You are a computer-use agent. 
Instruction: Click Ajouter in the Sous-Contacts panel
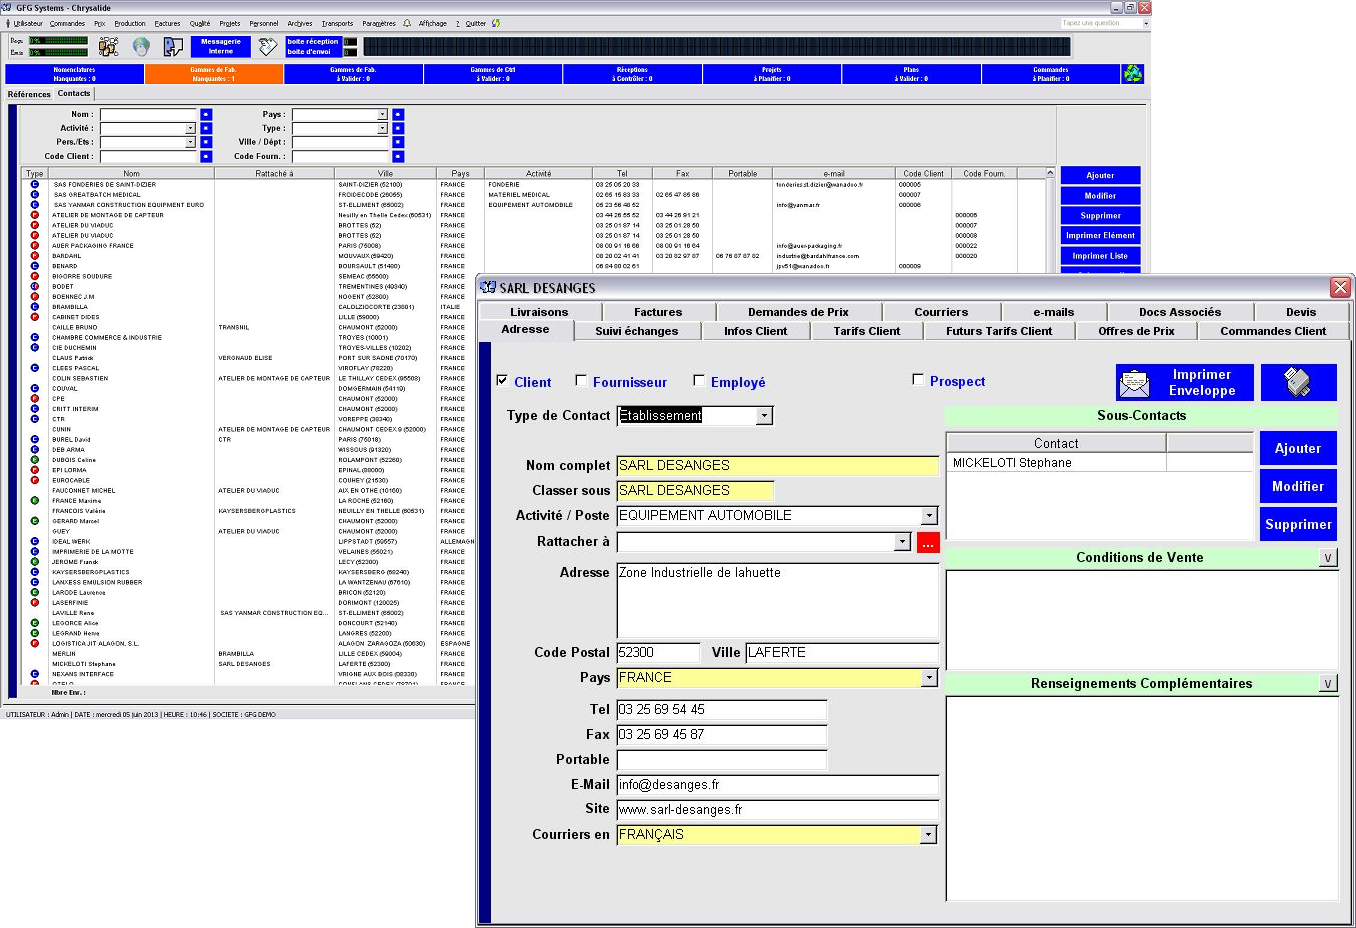click(x=1298, y=449)
